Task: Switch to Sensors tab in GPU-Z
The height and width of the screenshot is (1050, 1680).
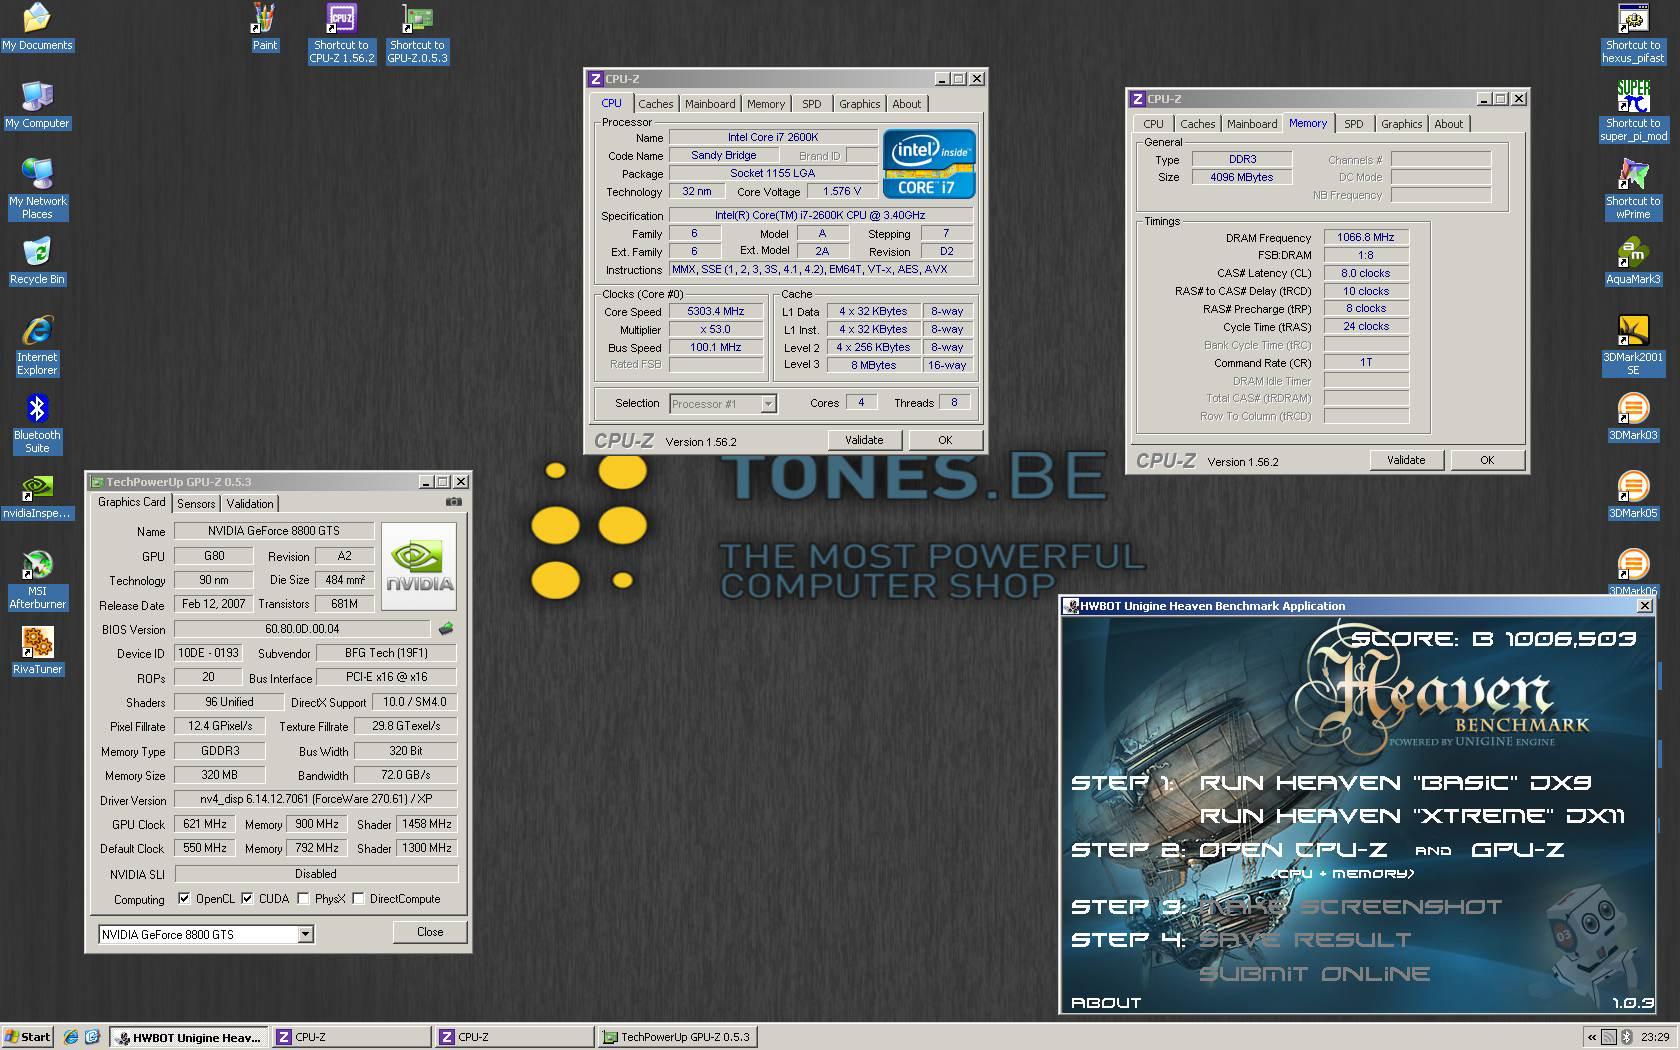Action: click(x=196, y=504)
